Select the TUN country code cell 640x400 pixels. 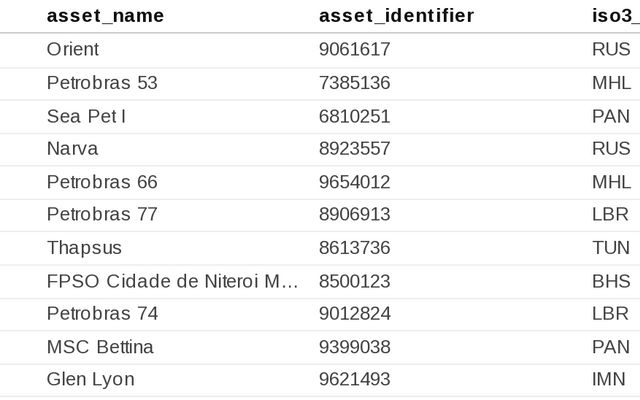(x=611, y=248)
